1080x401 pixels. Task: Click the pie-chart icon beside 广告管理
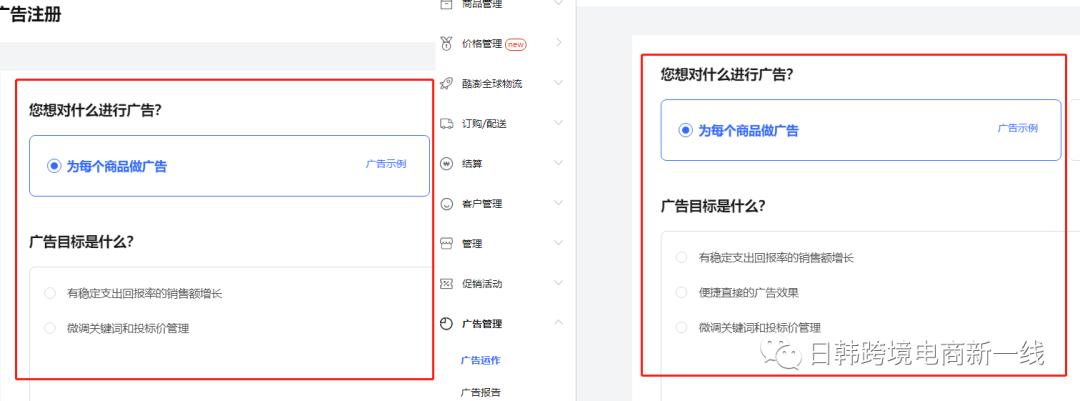[x=446, y=324]
